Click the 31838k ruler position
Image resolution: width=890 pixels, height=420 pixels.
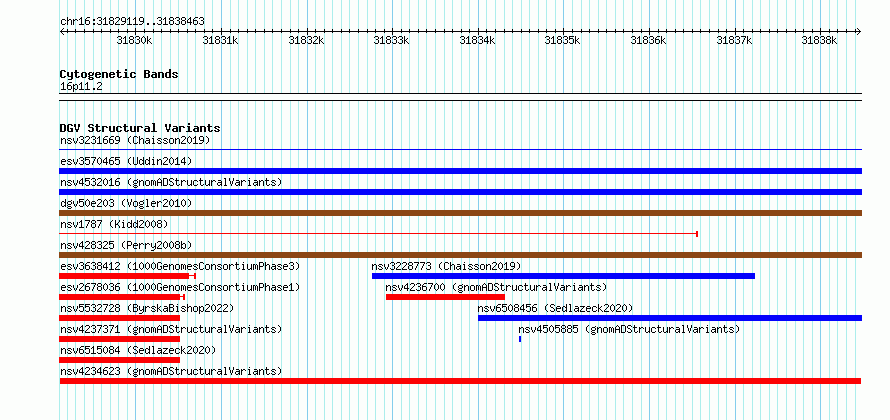[x=820, y=40]
